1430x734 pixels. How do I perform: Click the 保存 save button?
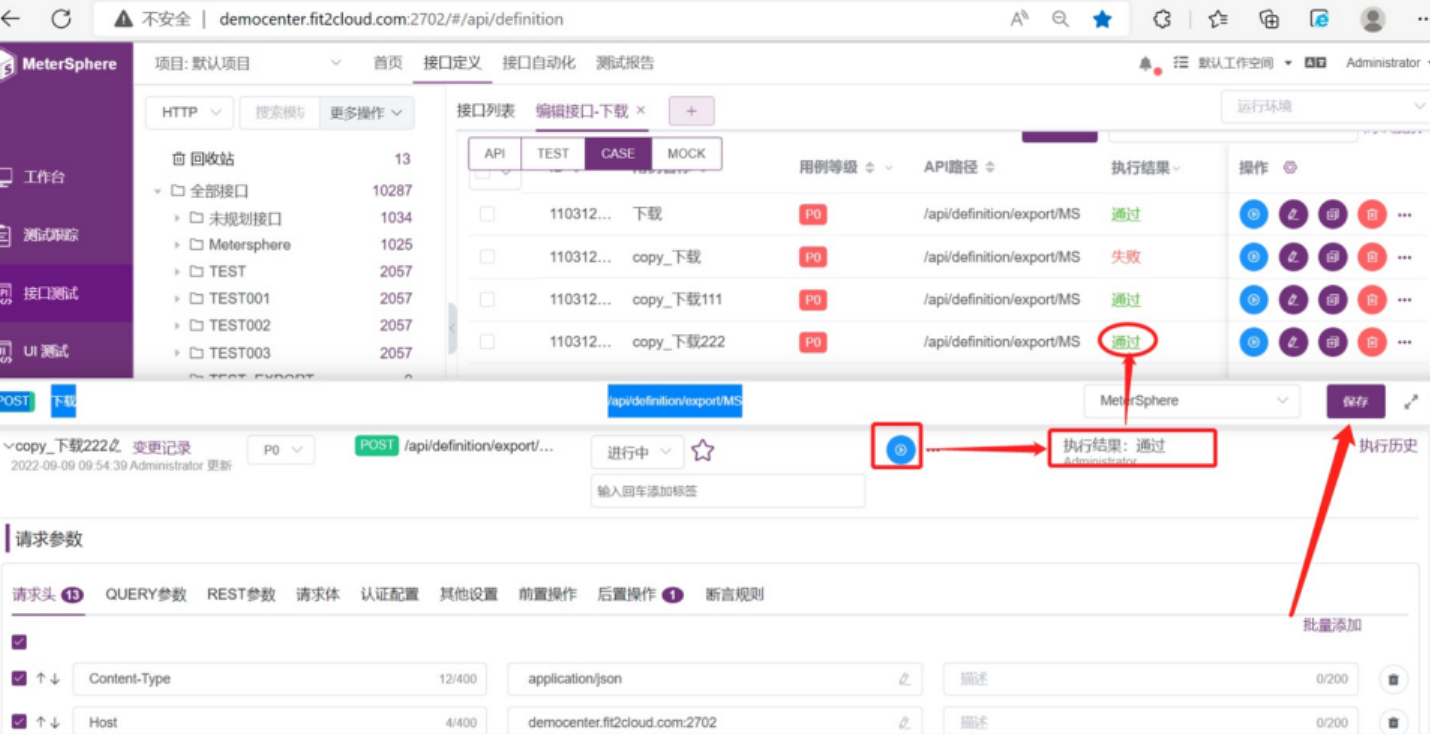(1356, 401)
